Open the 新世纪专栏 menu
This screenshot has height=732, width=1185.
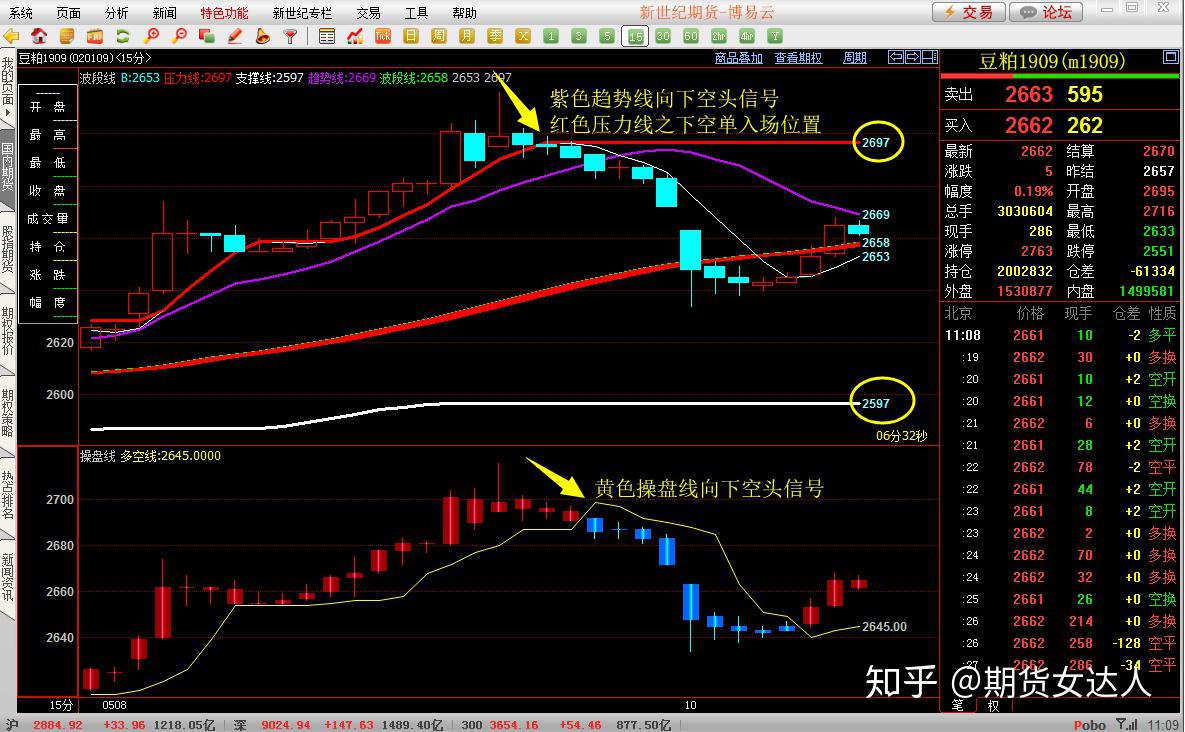click(x=302, y=13)
